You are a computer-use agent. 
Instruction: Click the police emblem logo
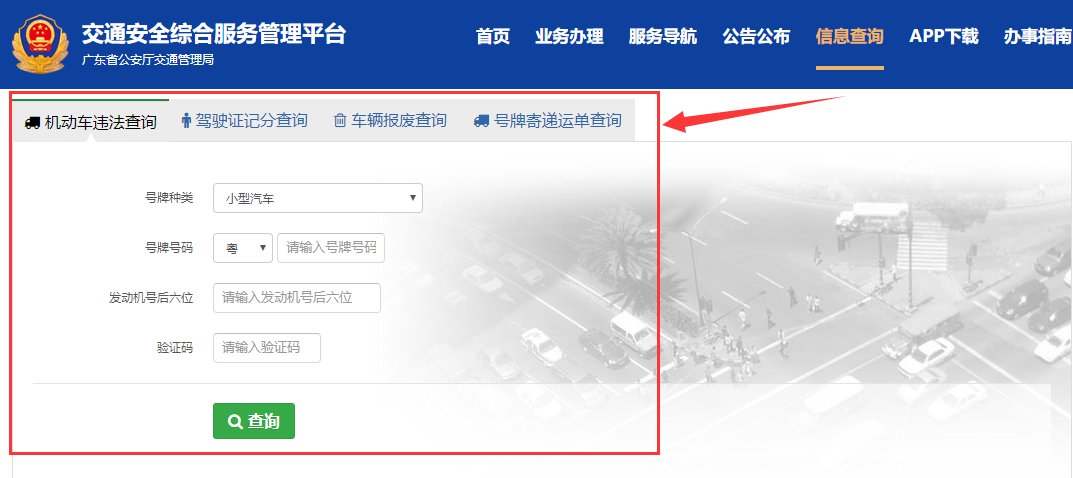click(x=40, y=44)
